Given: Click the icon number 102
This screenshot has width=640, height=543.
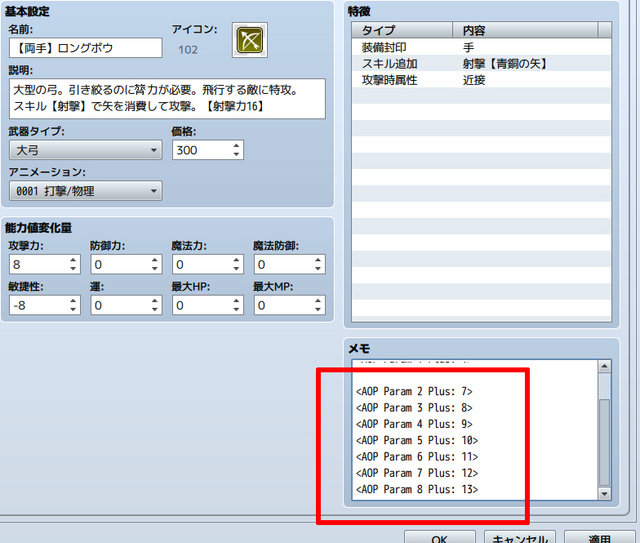Looking at the screenshot, I should [188, 50].
